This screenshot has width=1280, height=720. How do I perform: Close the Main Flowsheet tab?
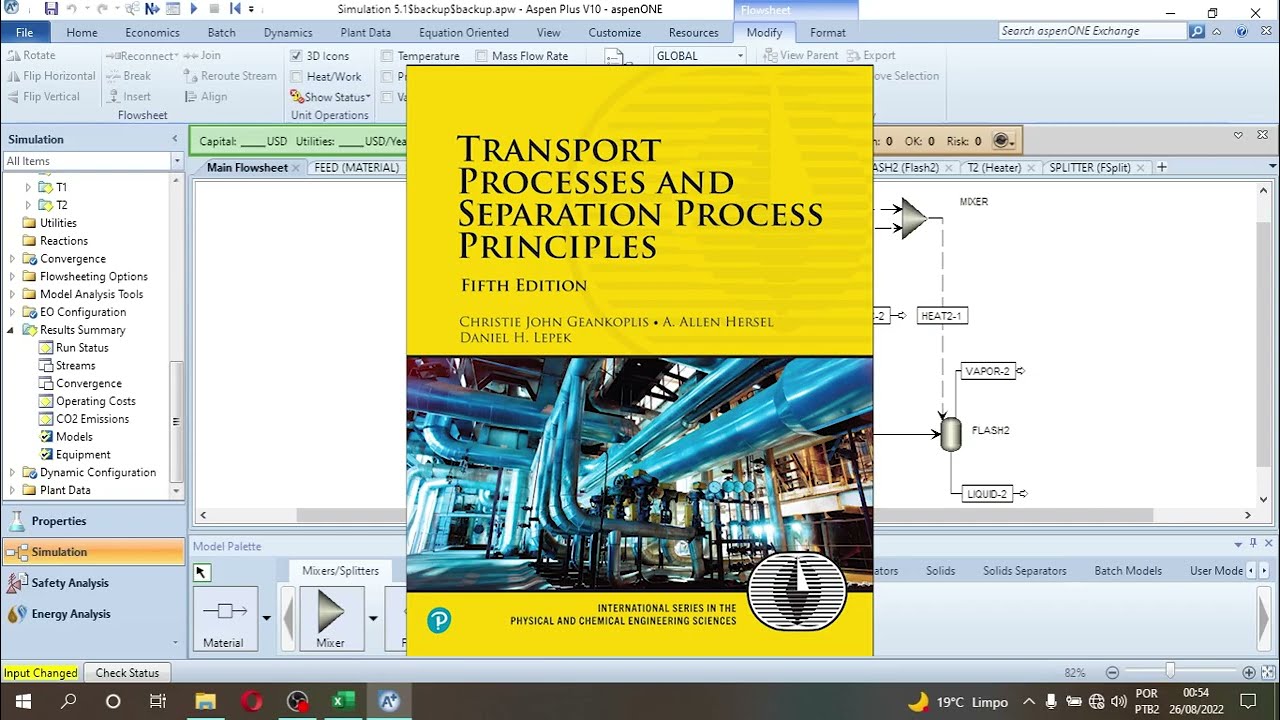click(x=296, y=168)
